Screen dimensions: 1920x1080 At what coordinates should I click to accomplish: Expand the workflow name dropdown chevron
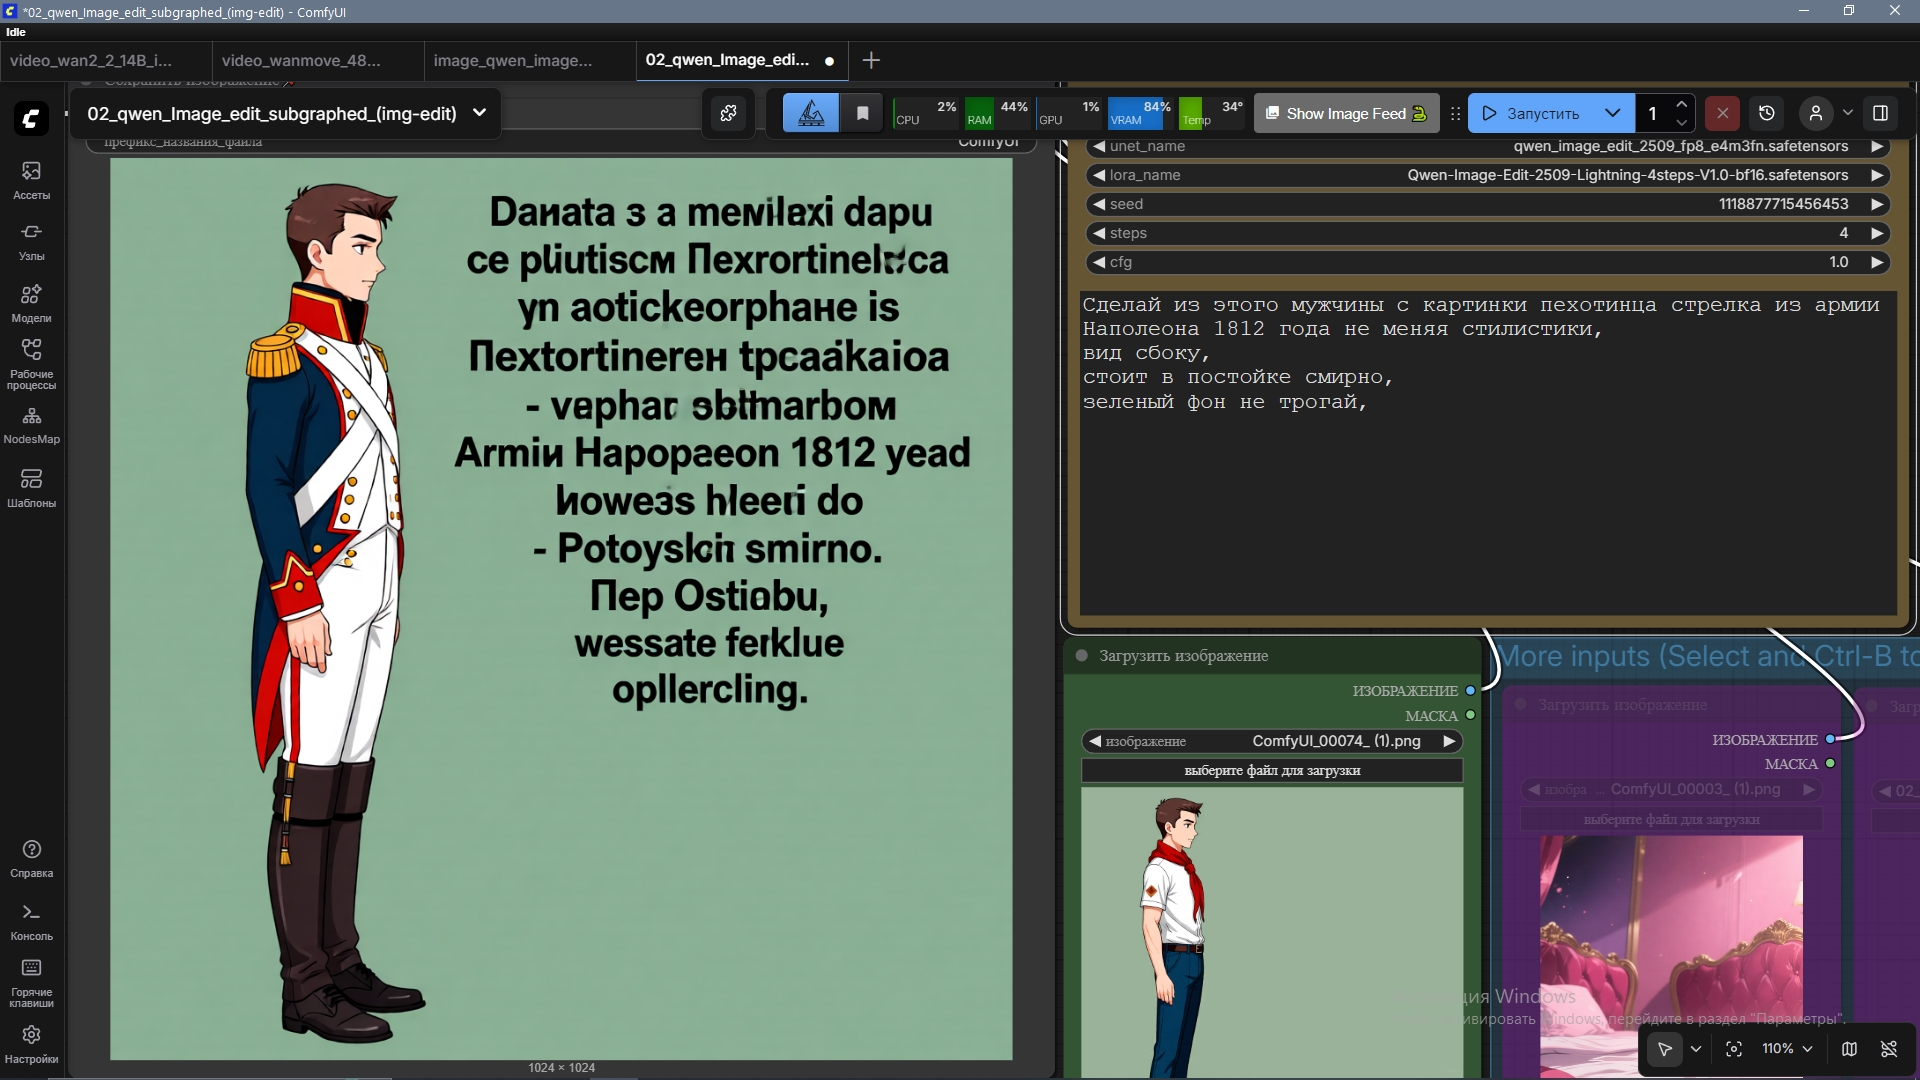click(x=479, y=113)
